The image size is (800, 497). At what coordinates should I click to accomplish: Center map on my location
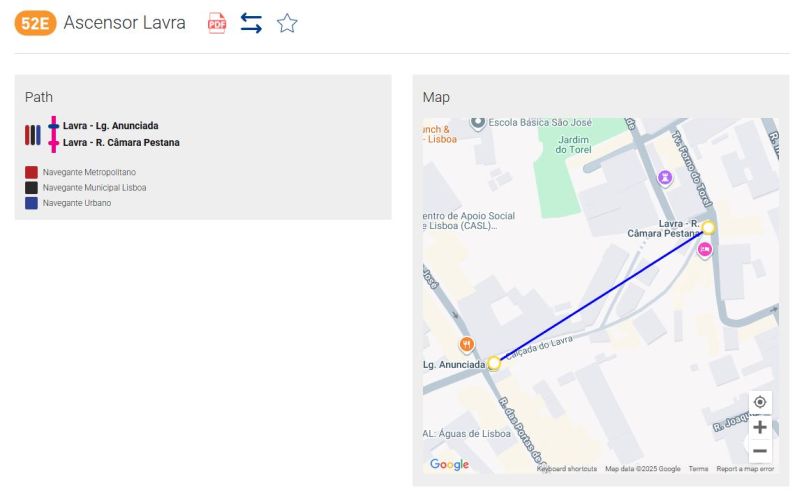760,402
